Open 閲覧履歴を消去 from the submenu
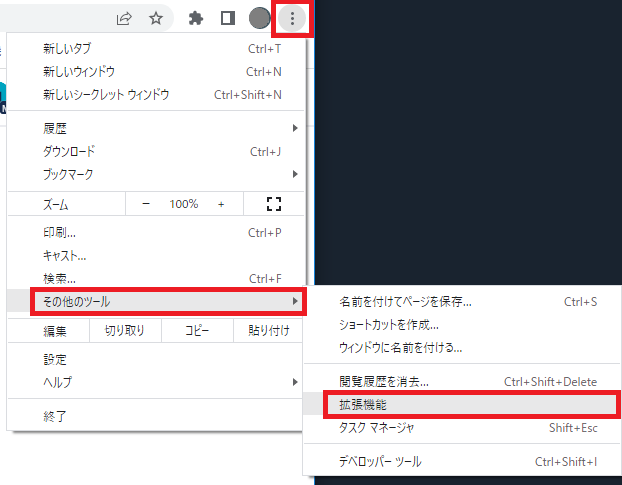Screen dimensions: 622x485 point(384,381)
